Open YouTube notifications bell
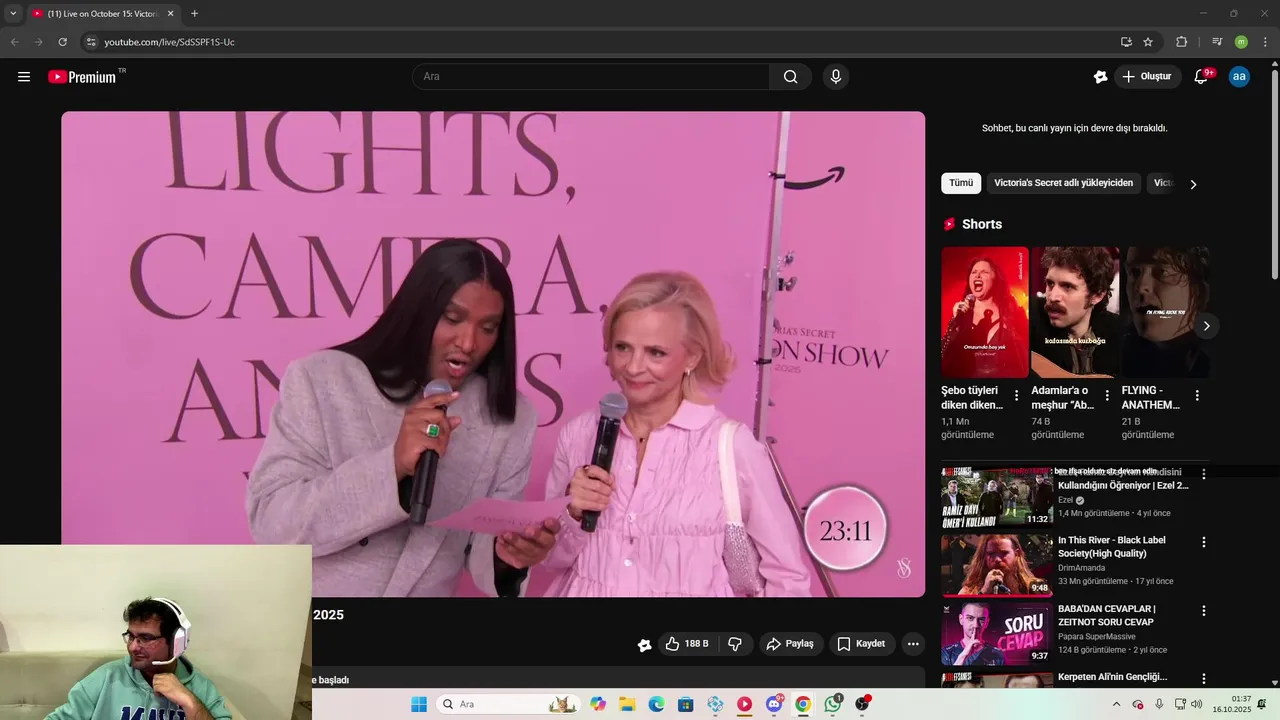This screenshot has height=720, width=1280. 1201,77
